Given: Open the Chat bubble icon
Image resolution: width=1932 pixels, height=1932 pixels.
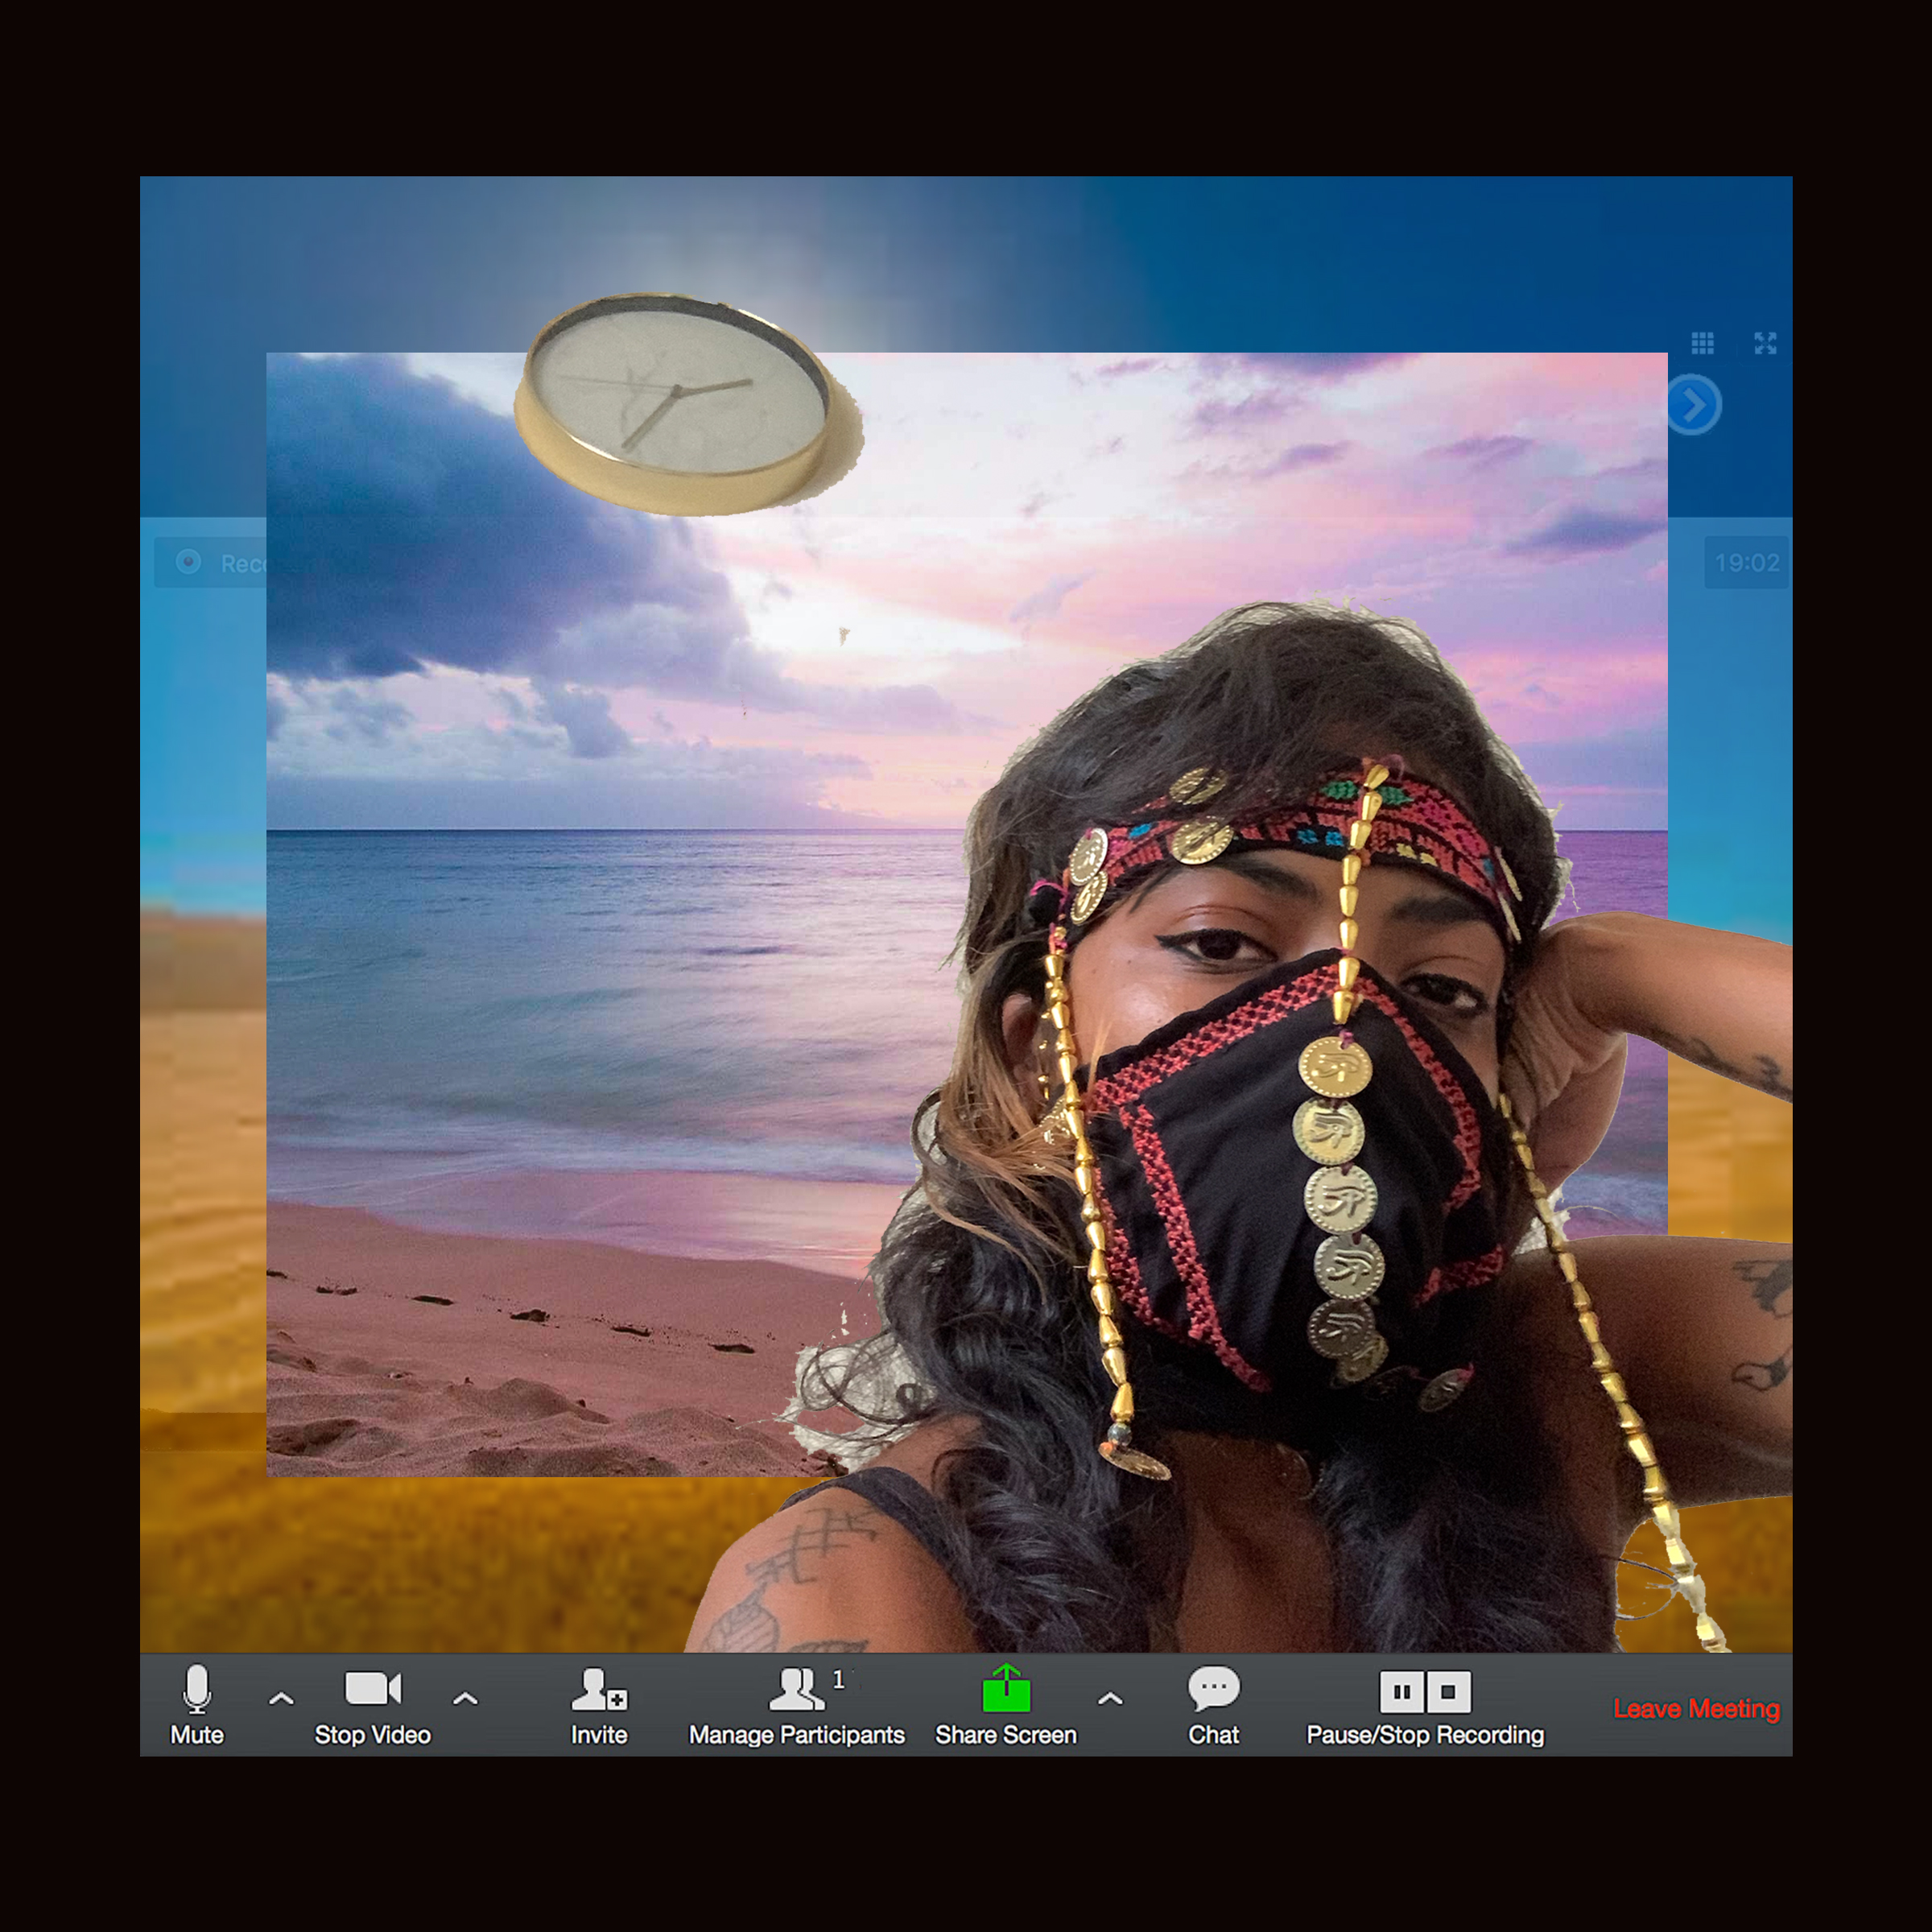Looking at the screenshot, I should (1213, 1688).
